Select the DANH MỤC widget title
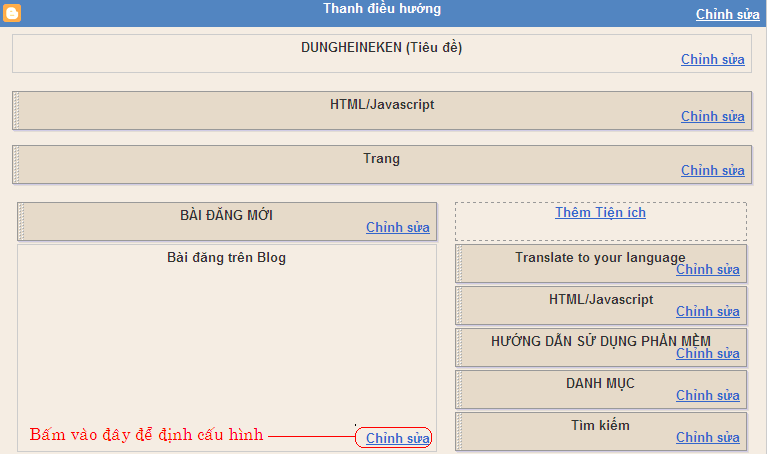Screen dimensions: 767x454 pos(600,384)
